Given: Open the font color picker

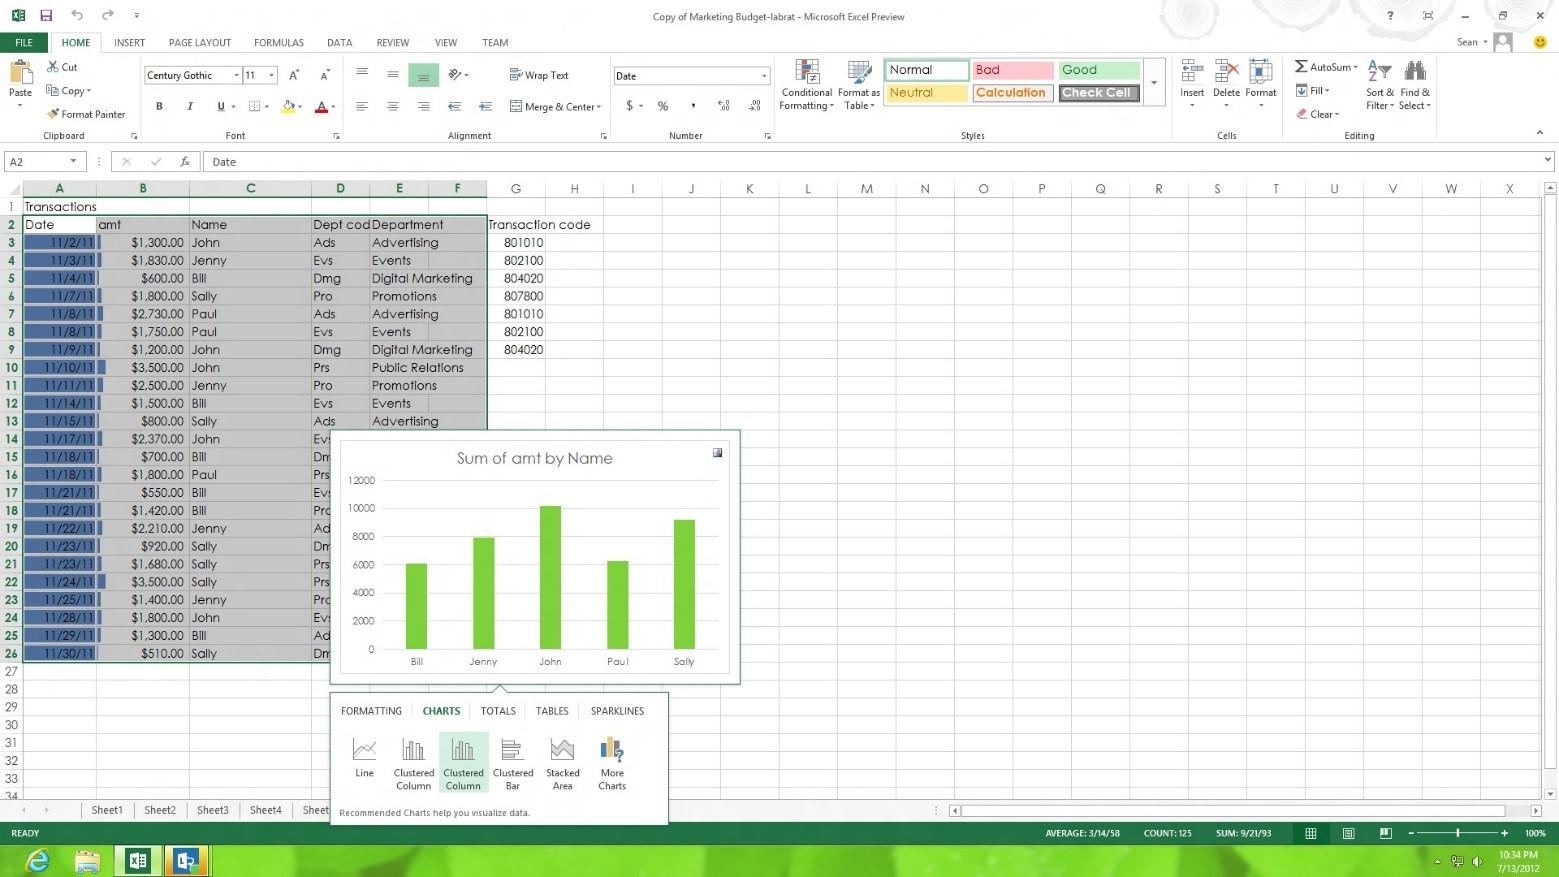Looking at the screenshot, I should point(332,106).
